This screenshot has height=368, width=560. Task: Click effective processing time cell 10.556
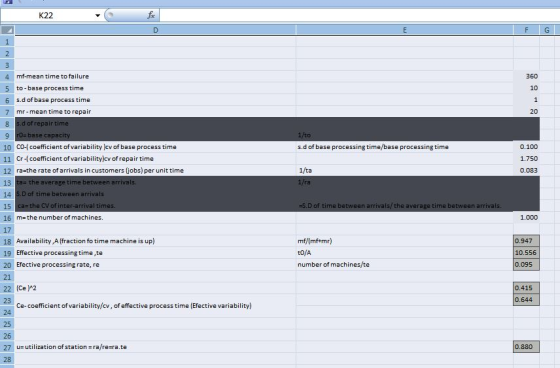tap(526, 253)
